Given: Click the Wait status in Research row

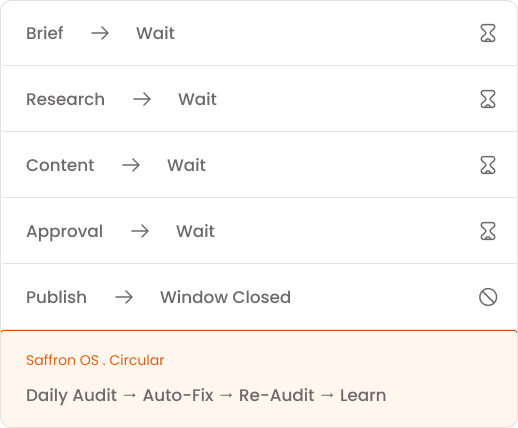Looking at the screenshot, I should (197, 99).
